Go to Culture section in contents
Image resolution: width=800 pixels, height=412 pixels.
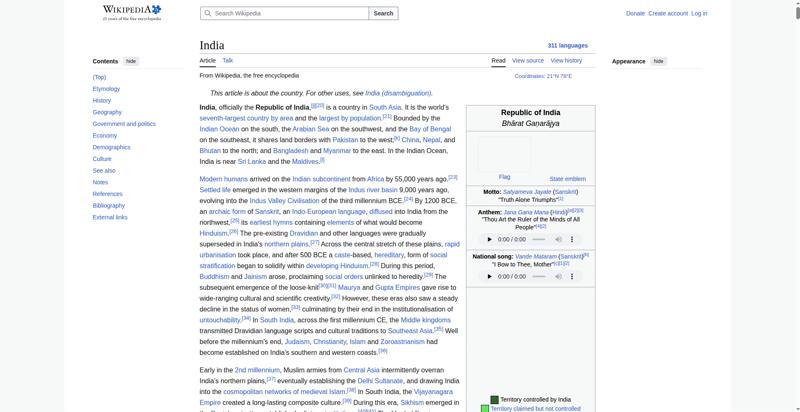(x=102, y=159)
